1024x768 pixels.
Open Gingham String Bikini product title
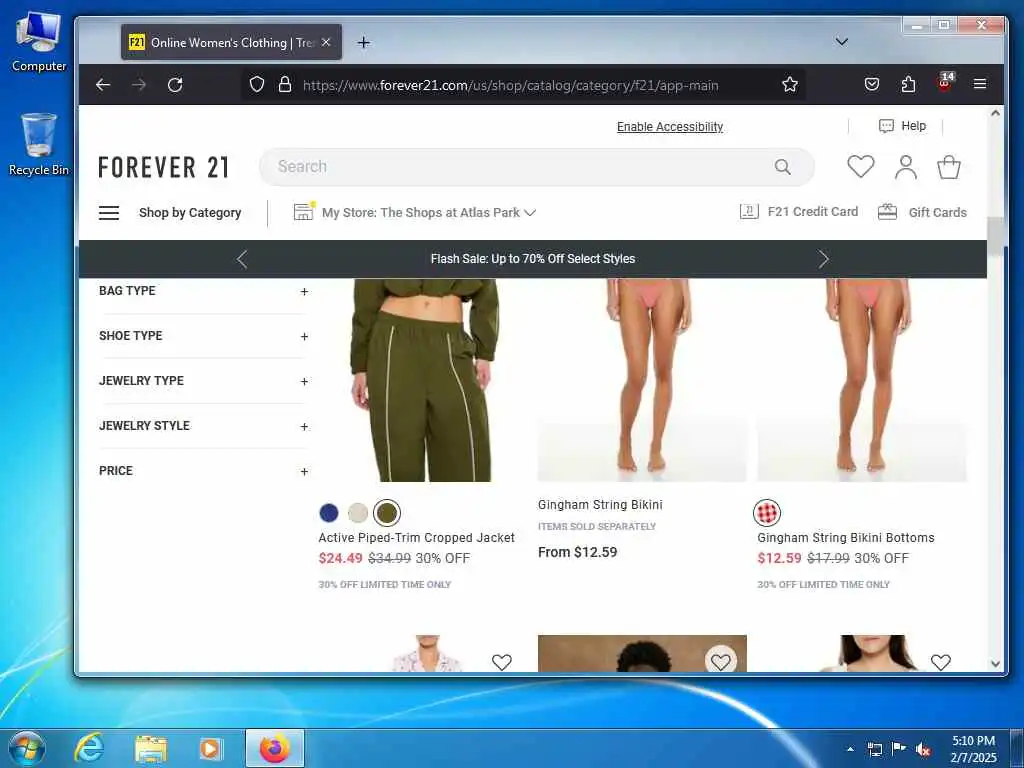[x=600, y=504]
